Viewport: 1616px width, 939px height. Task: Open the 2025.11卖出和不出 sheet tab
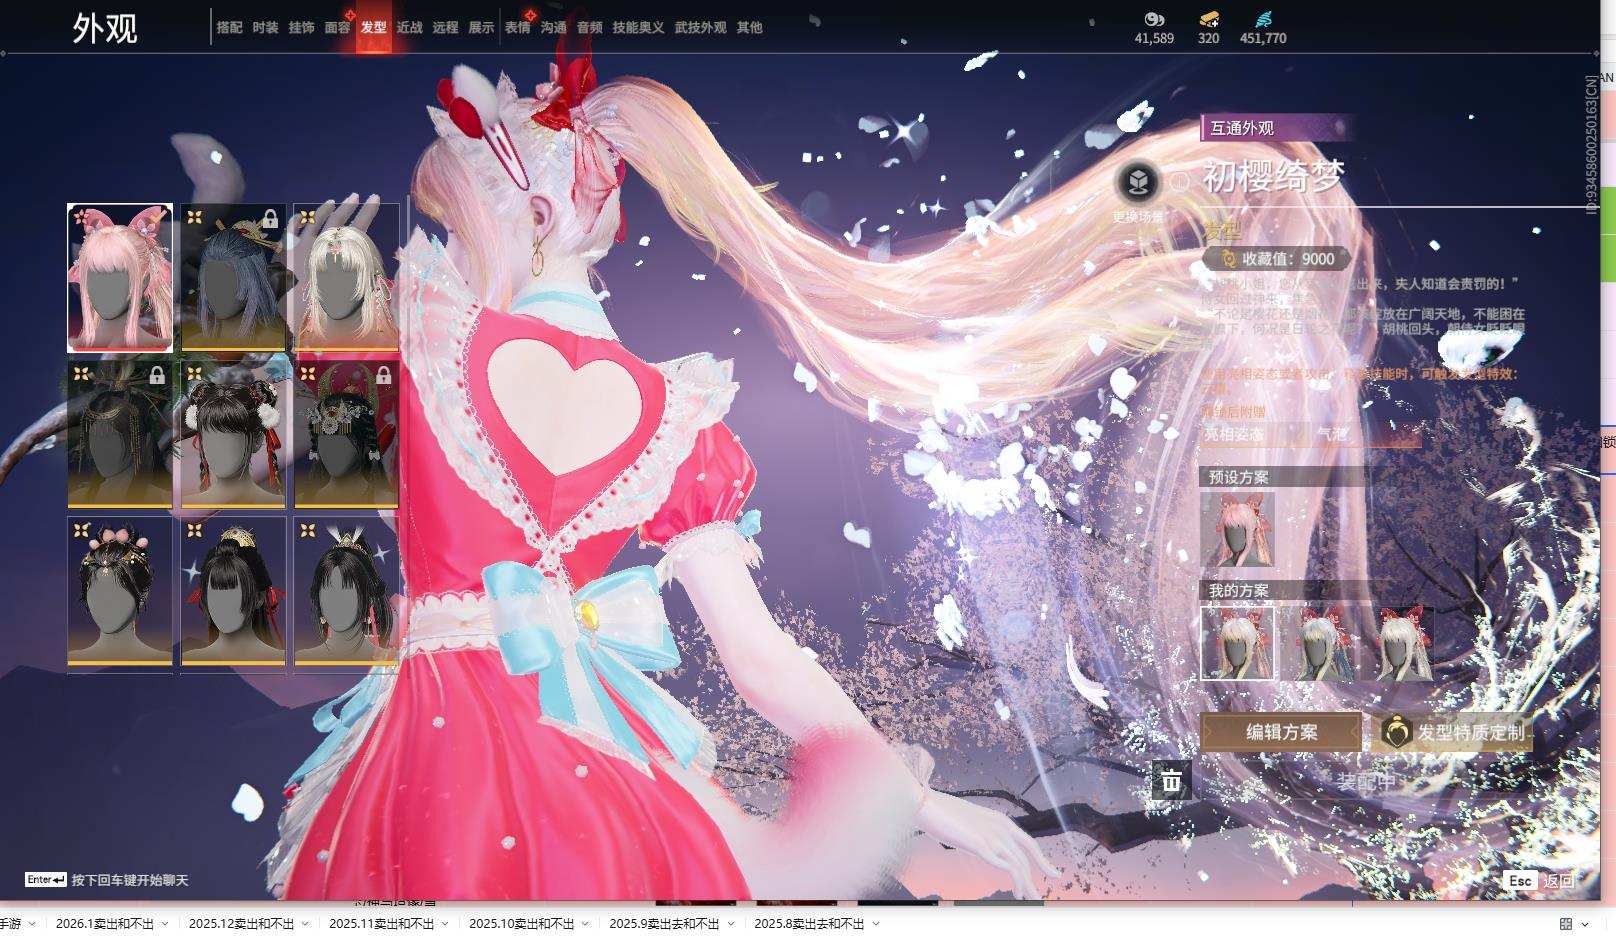pos(381,924)
